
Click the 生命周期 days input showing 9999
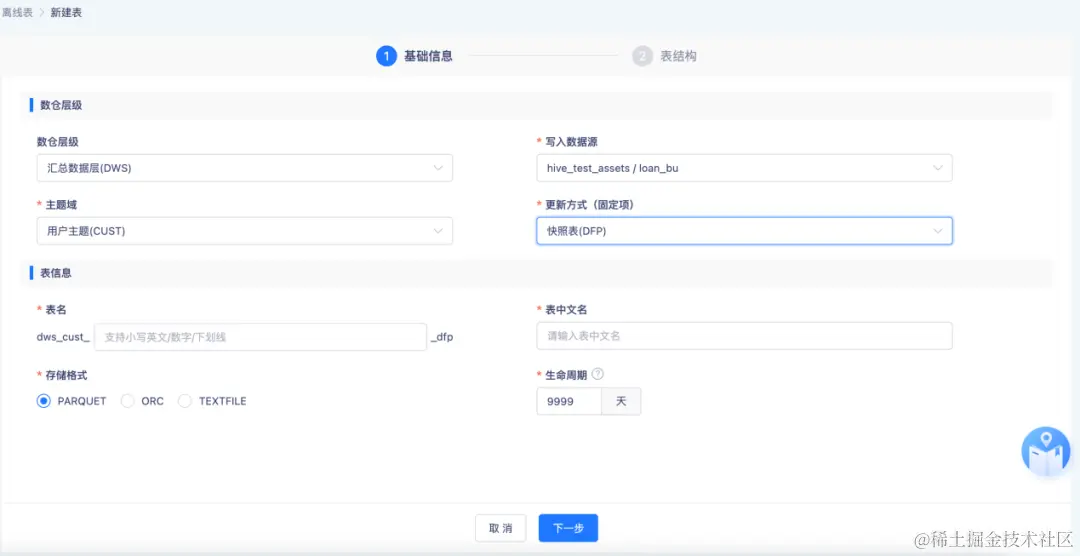[x=569, y=401]
